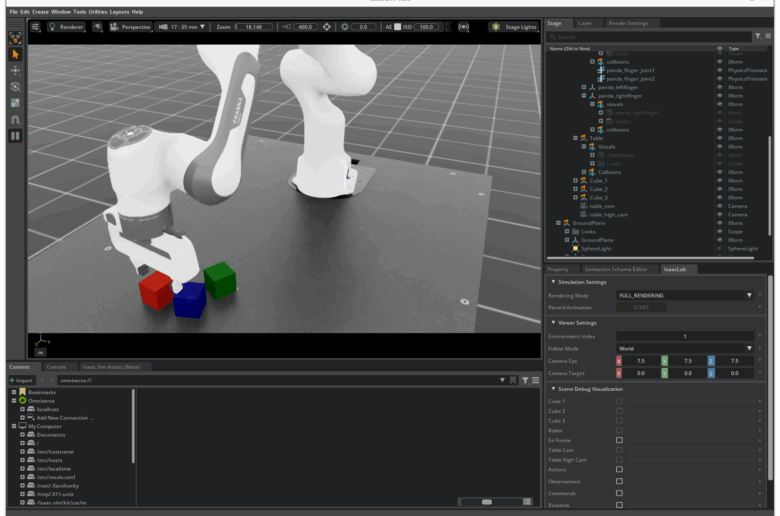Image resolution: width=780 pixels, height=516 pixels.
Task: Click the Stage Lights sun icon
Action: 496,27
